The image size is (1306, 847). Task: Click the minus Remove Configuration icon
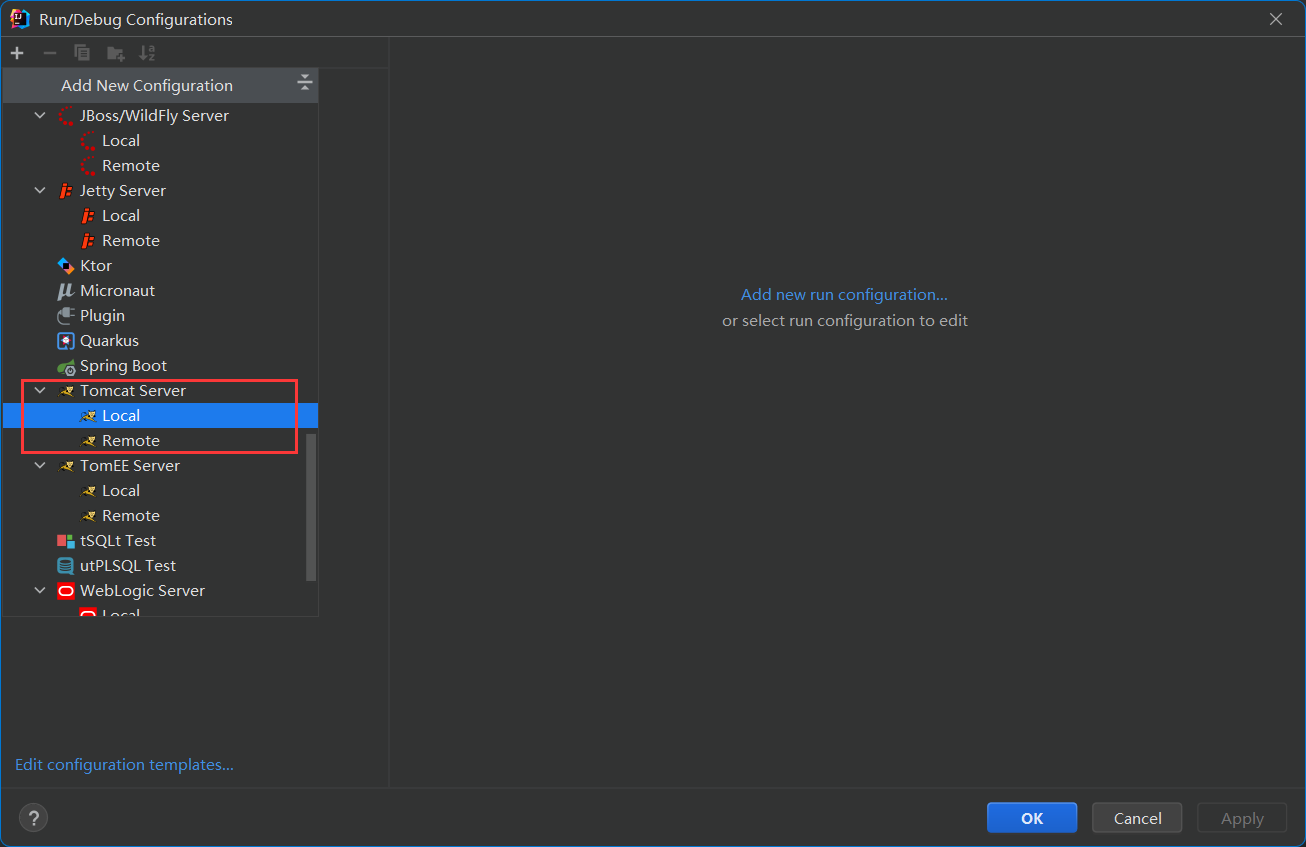coord(50,53)
